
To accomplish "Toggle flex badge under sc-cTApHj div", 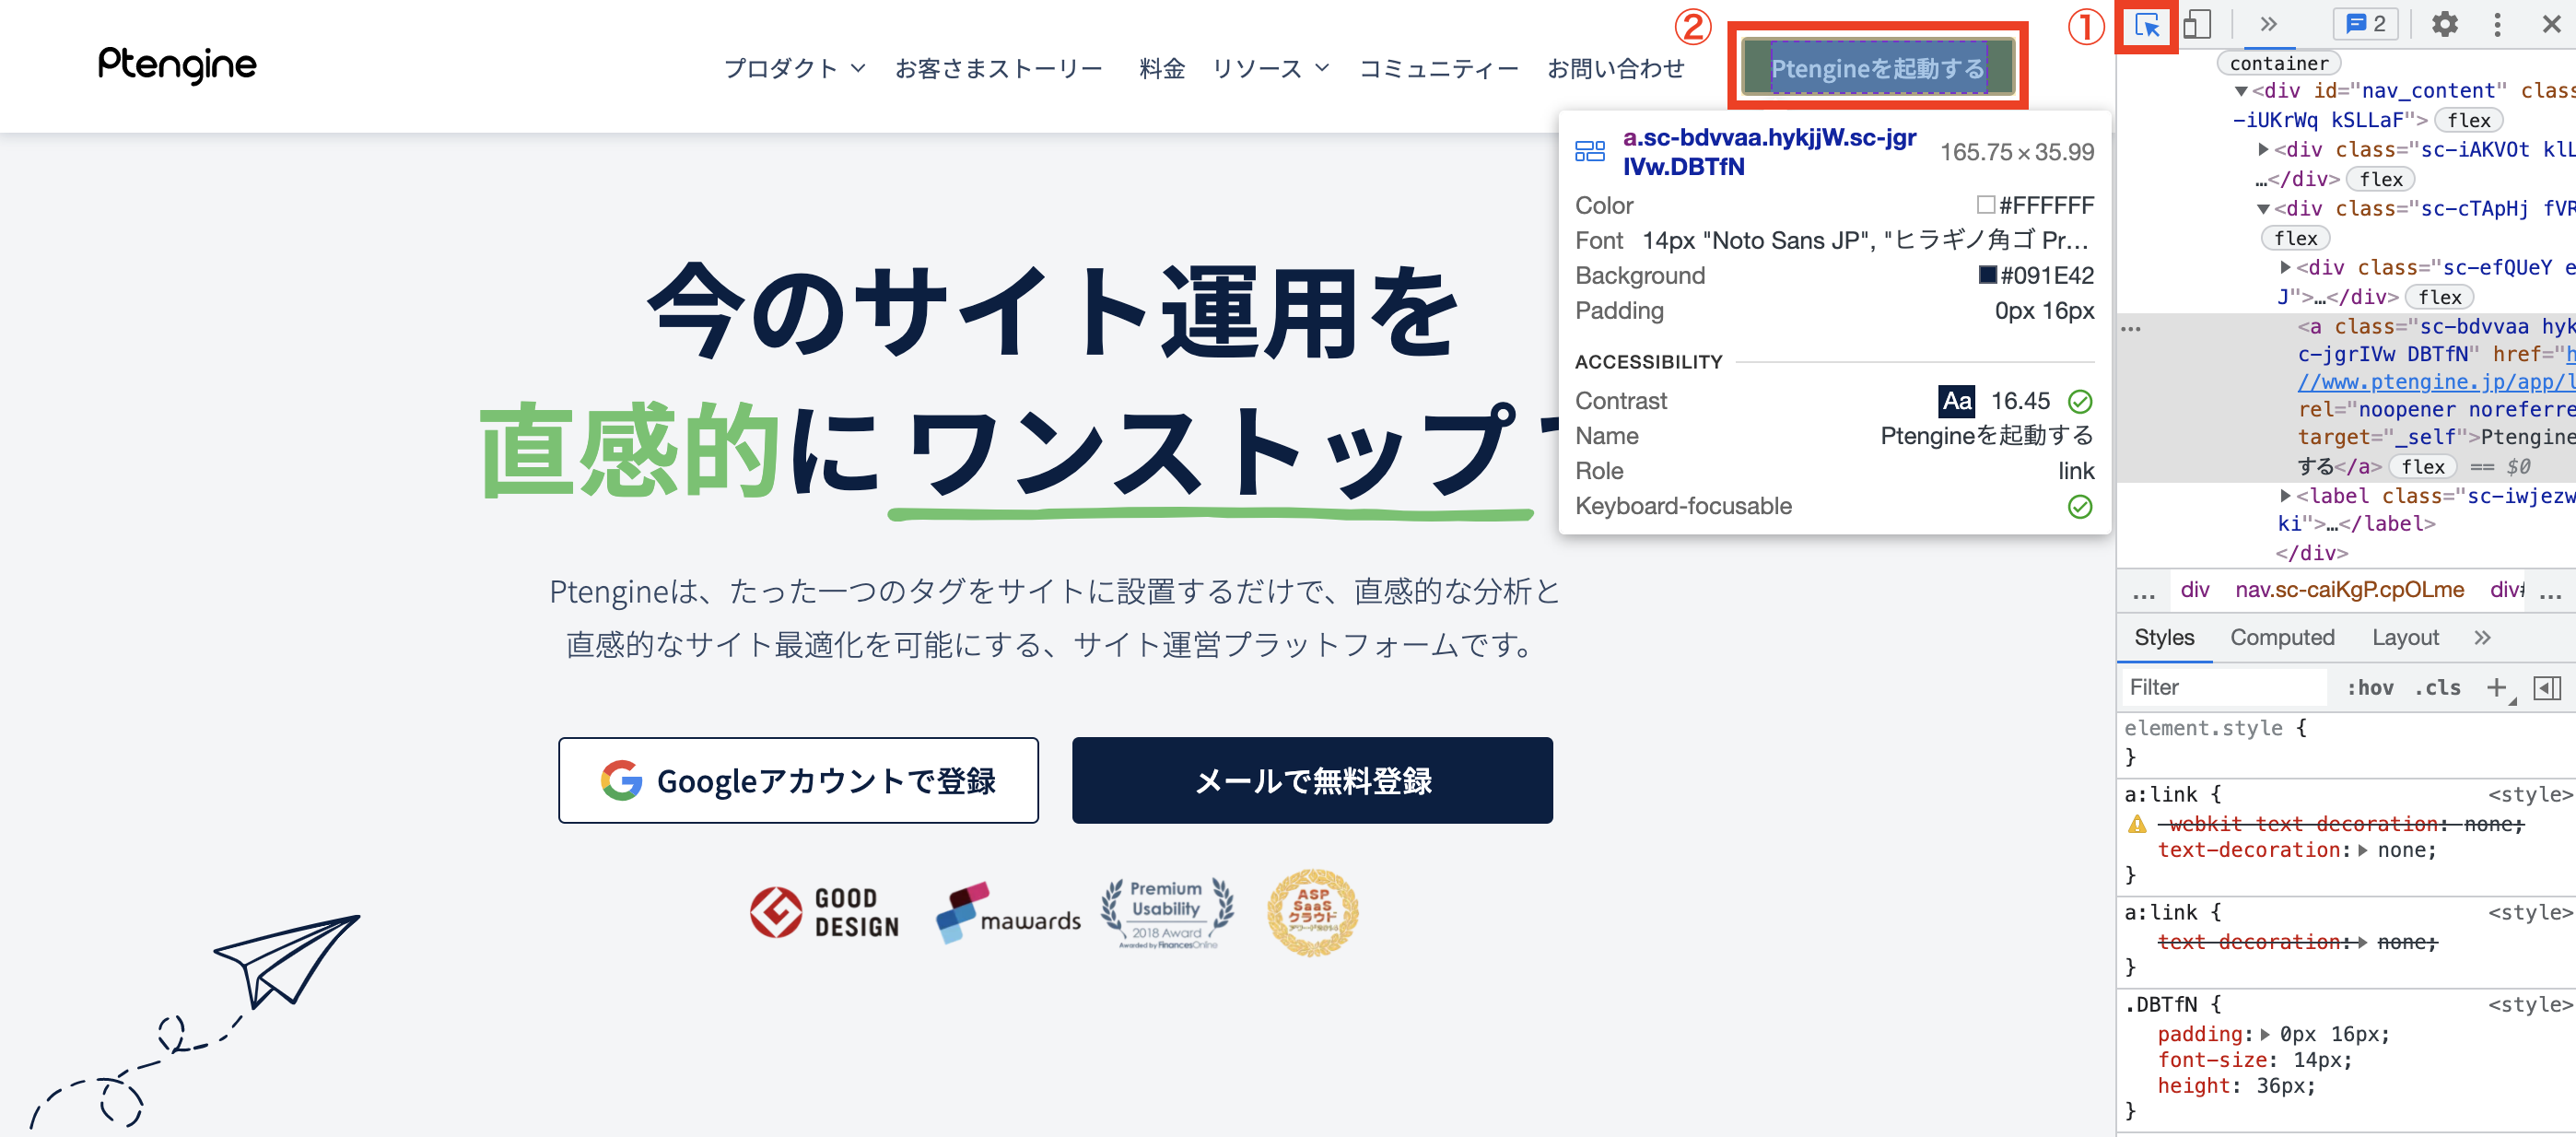I will (x=2295, y=238).
